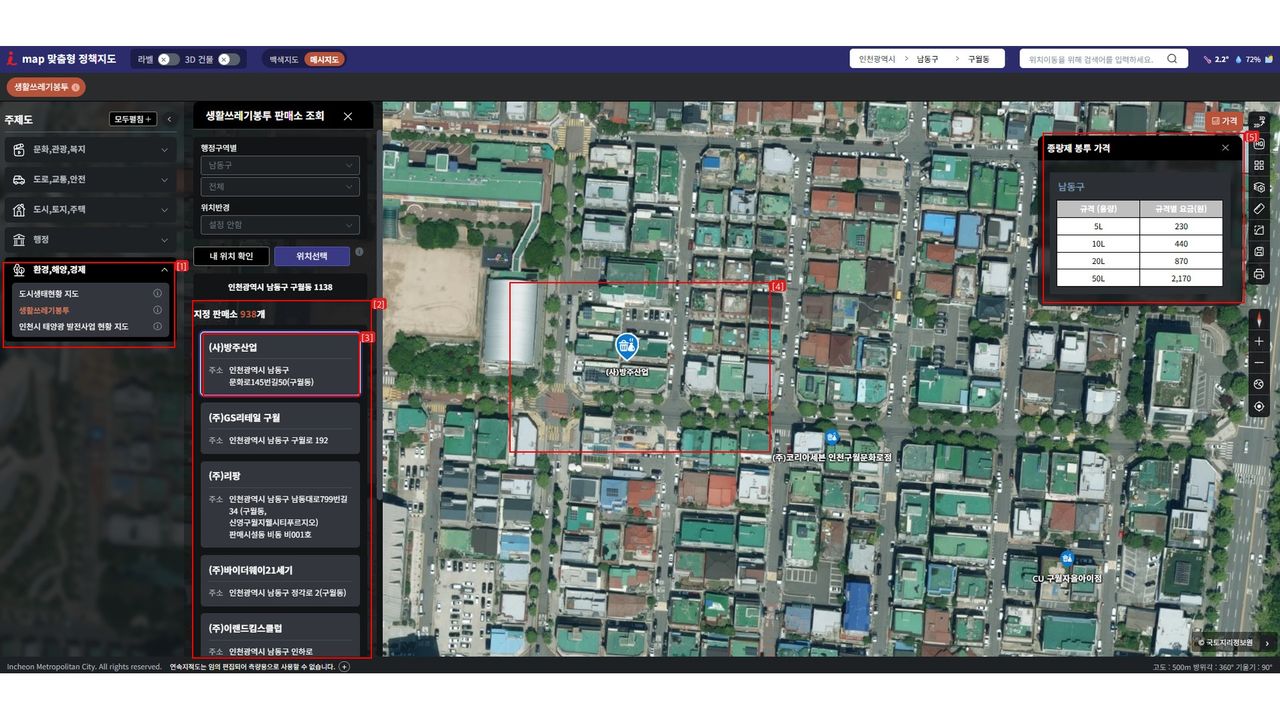The width and height of the screenshot is (1280, 720).
Task: Click the locate my position target icon
Action: pyautogui.click(x=1259, y=406)
